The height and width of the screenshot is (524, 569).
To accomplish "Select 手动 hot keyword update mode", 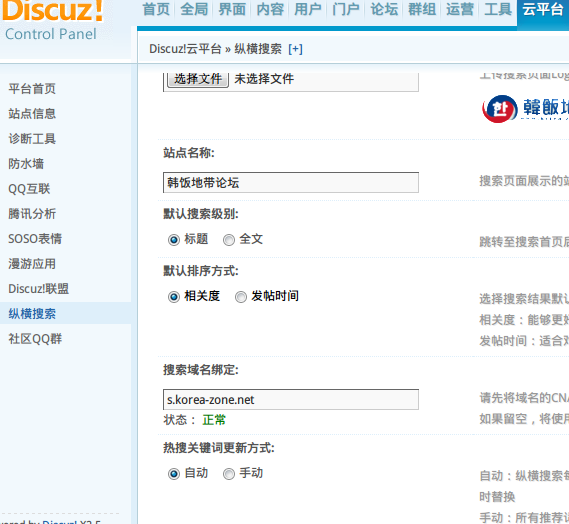I will [x=229, y=474].
